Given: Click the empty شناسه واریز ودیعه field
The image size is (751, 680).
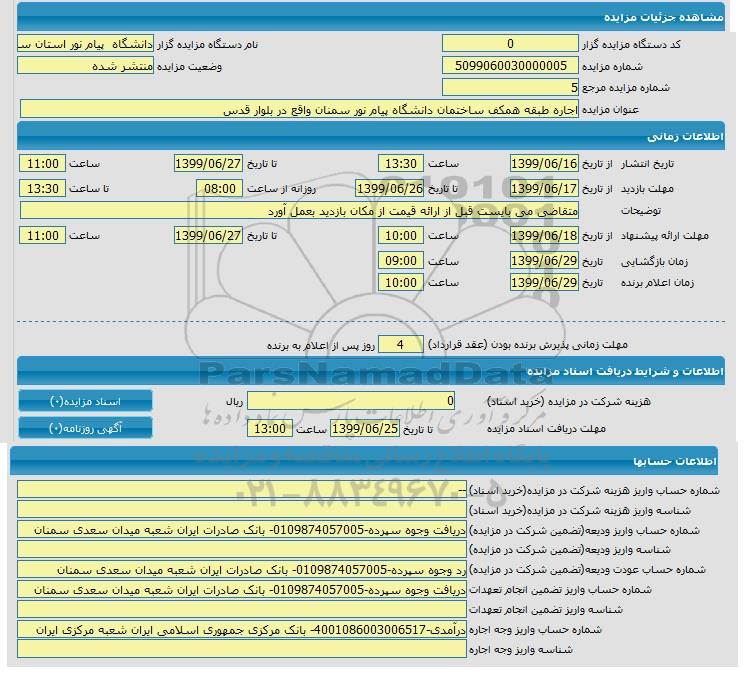Looking at the screenshot, I should [x=242, y=549].
